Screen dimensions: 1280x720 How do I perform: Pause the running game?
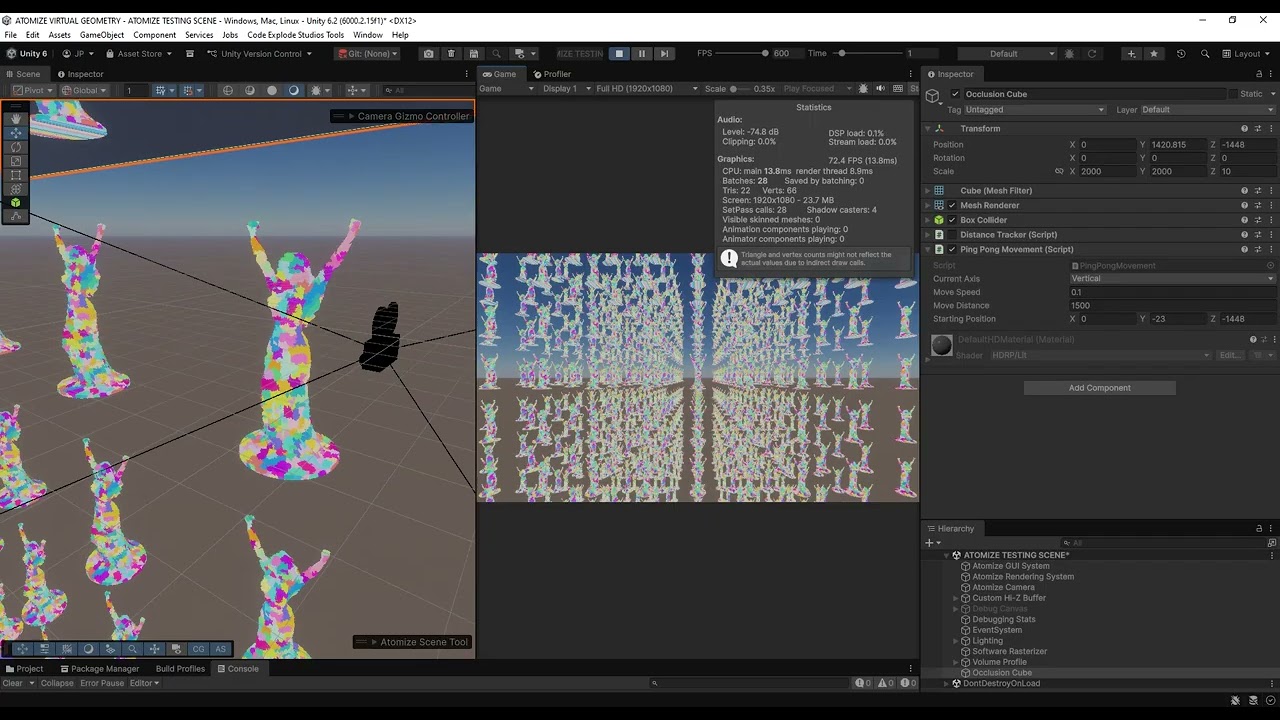click(x=642, y=54)
